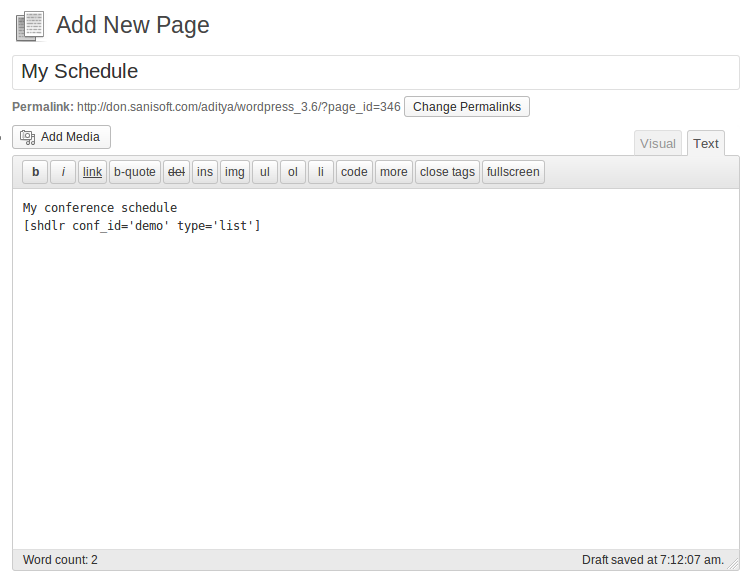Click the Permalink: label
751x581 pixels.
coord(43,107)
